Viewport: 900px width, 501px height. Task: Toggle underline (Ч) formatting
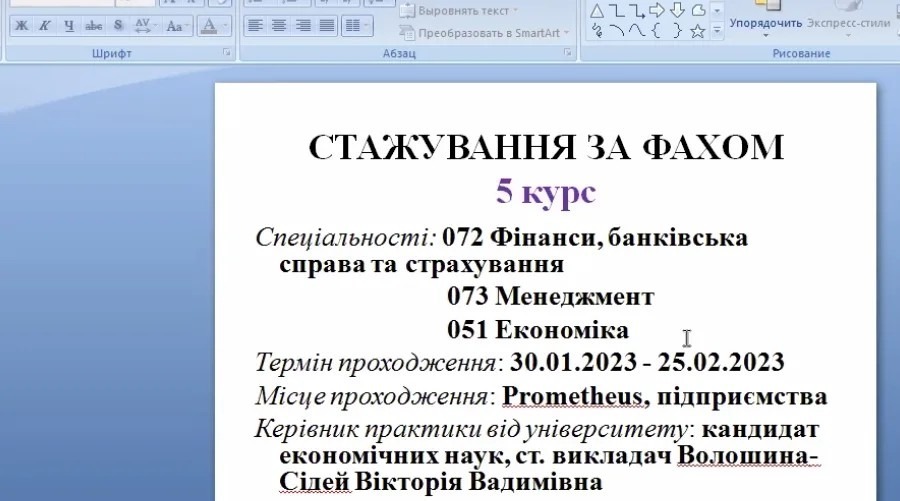(69, 26)
